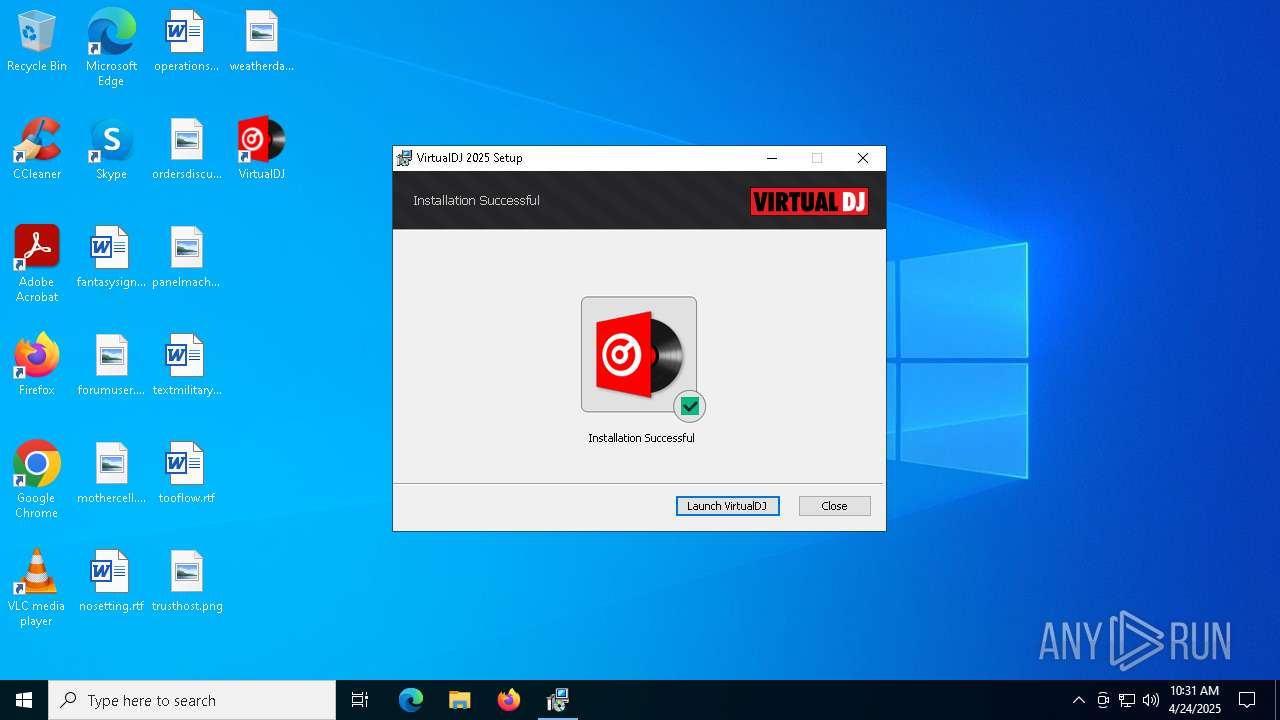Select the fantasysign Word document icon
The height and width of the screenshot is (720, 1280).
tap(111, 258)
